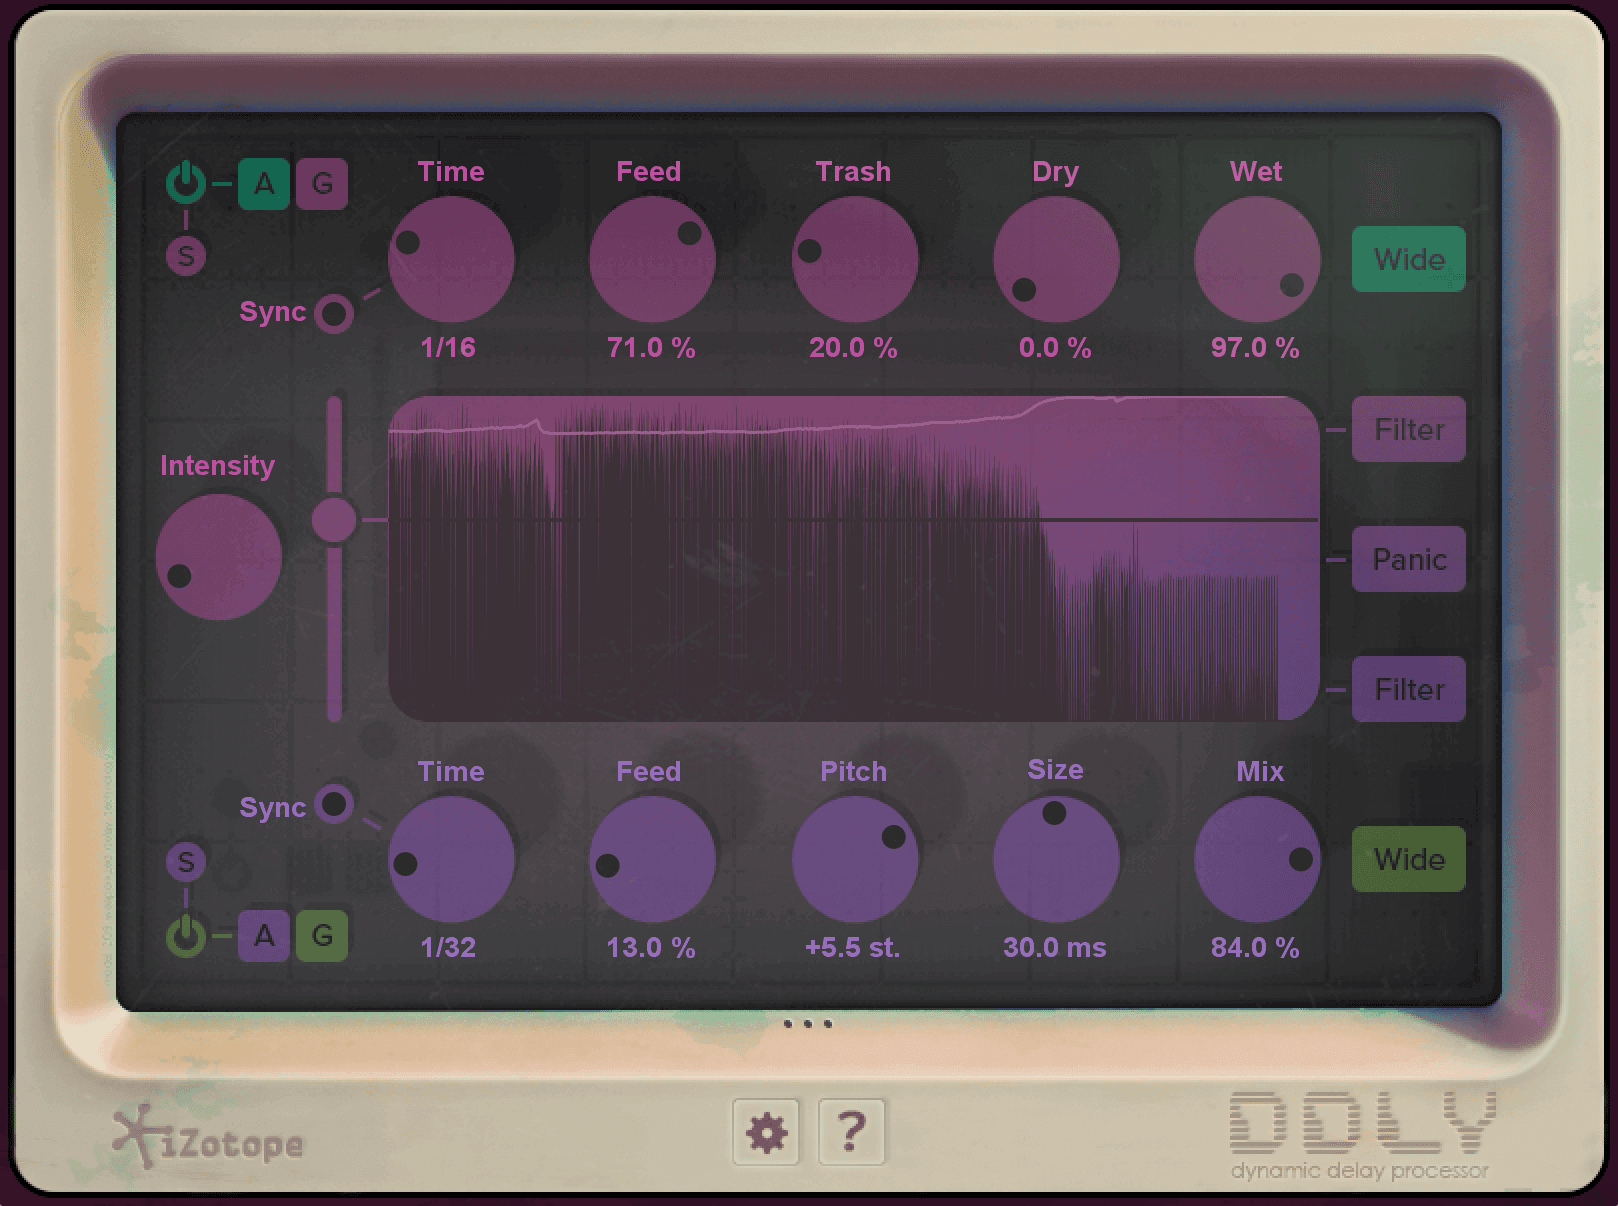The width and height of the screenshot is (1618, 1206).
Task: Click the vertical threshold slider handle
Action: 334,520
